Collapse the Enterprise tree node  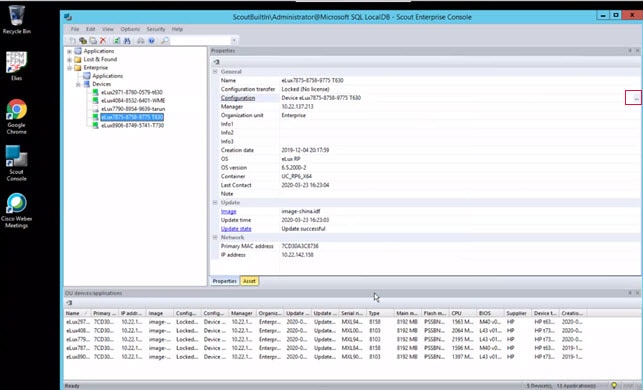coord(69,68)
